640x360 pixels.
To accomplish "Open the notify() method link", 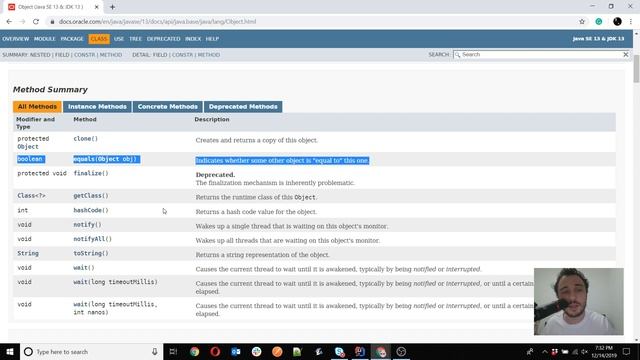I will point(87,224).
